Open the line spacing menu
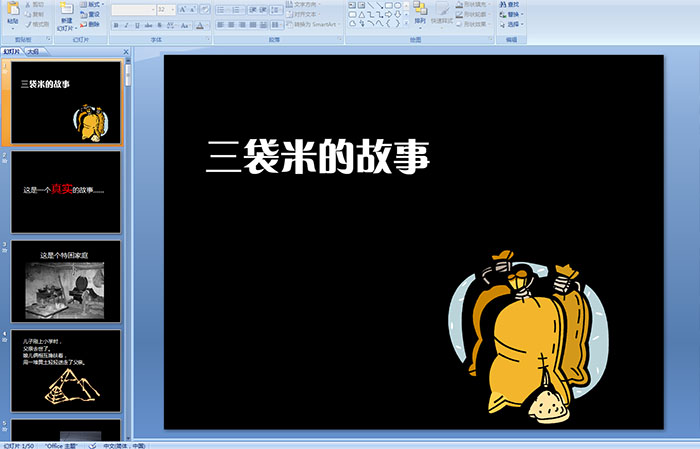 pos(276,9)
